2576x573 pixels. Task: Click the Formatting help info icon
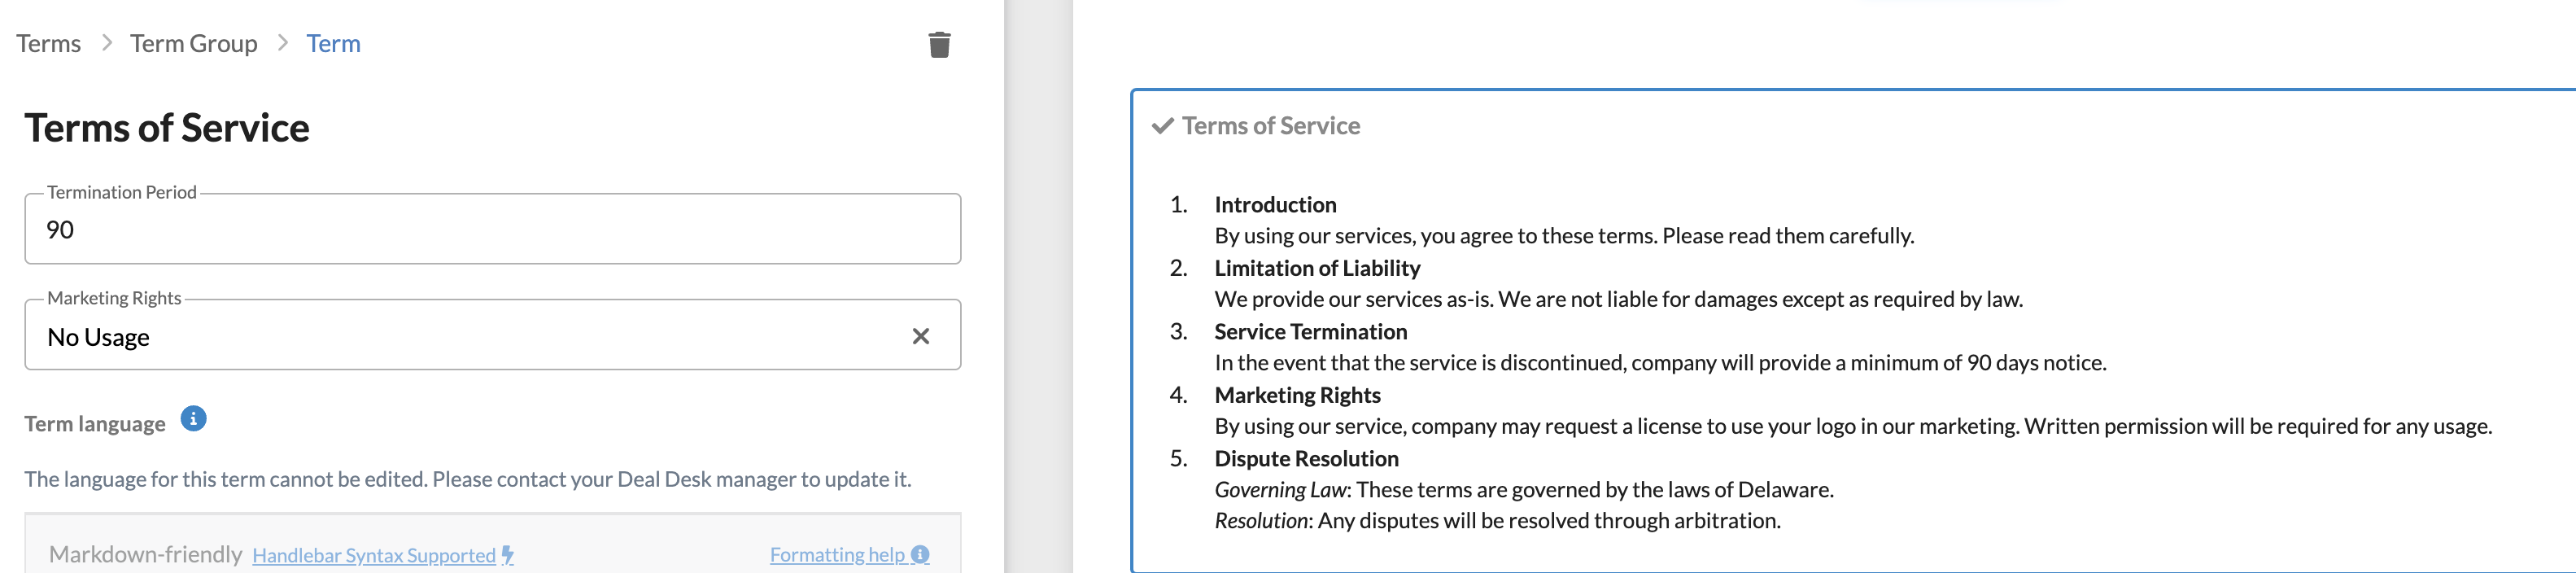(x=921, y=554)
